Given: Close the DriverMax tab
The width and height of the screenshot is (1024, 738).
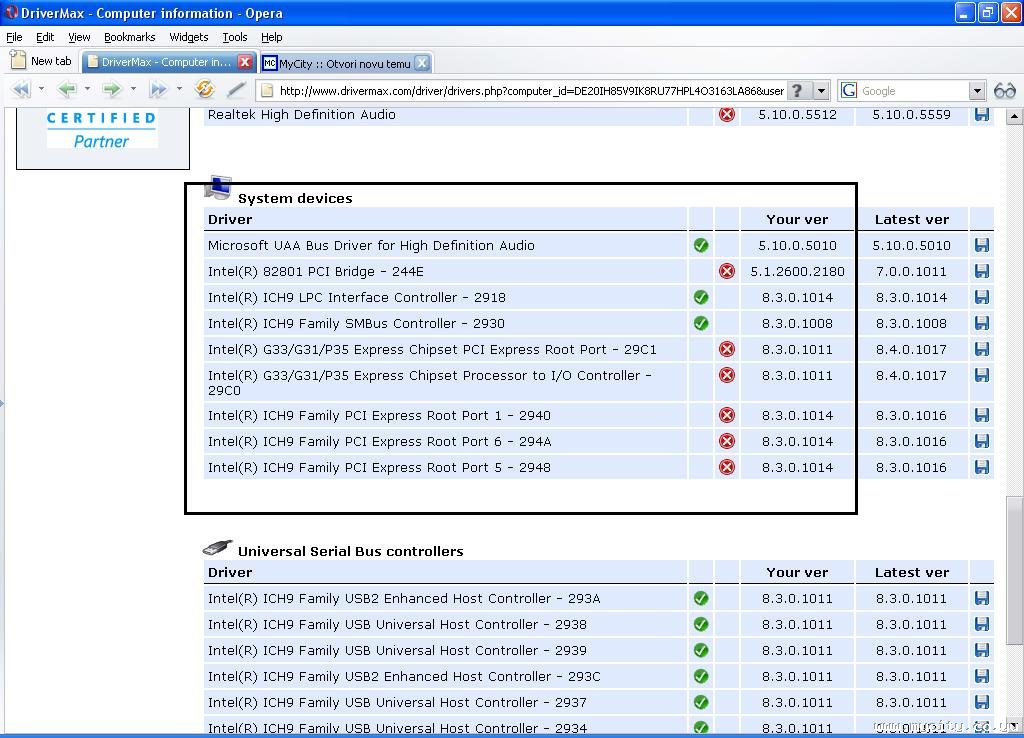Looking at the screenshot, I should click(245, 62).
